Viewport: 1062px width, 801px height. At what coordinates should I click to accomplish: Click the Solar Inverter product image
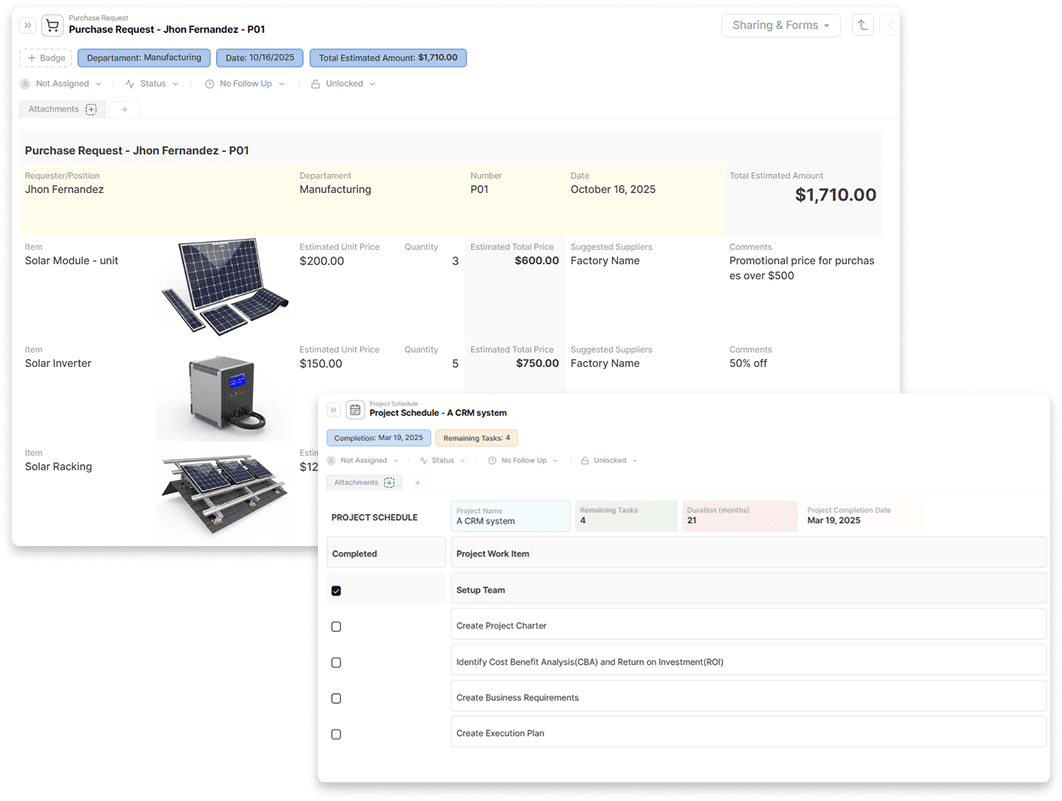click(224, 389)
